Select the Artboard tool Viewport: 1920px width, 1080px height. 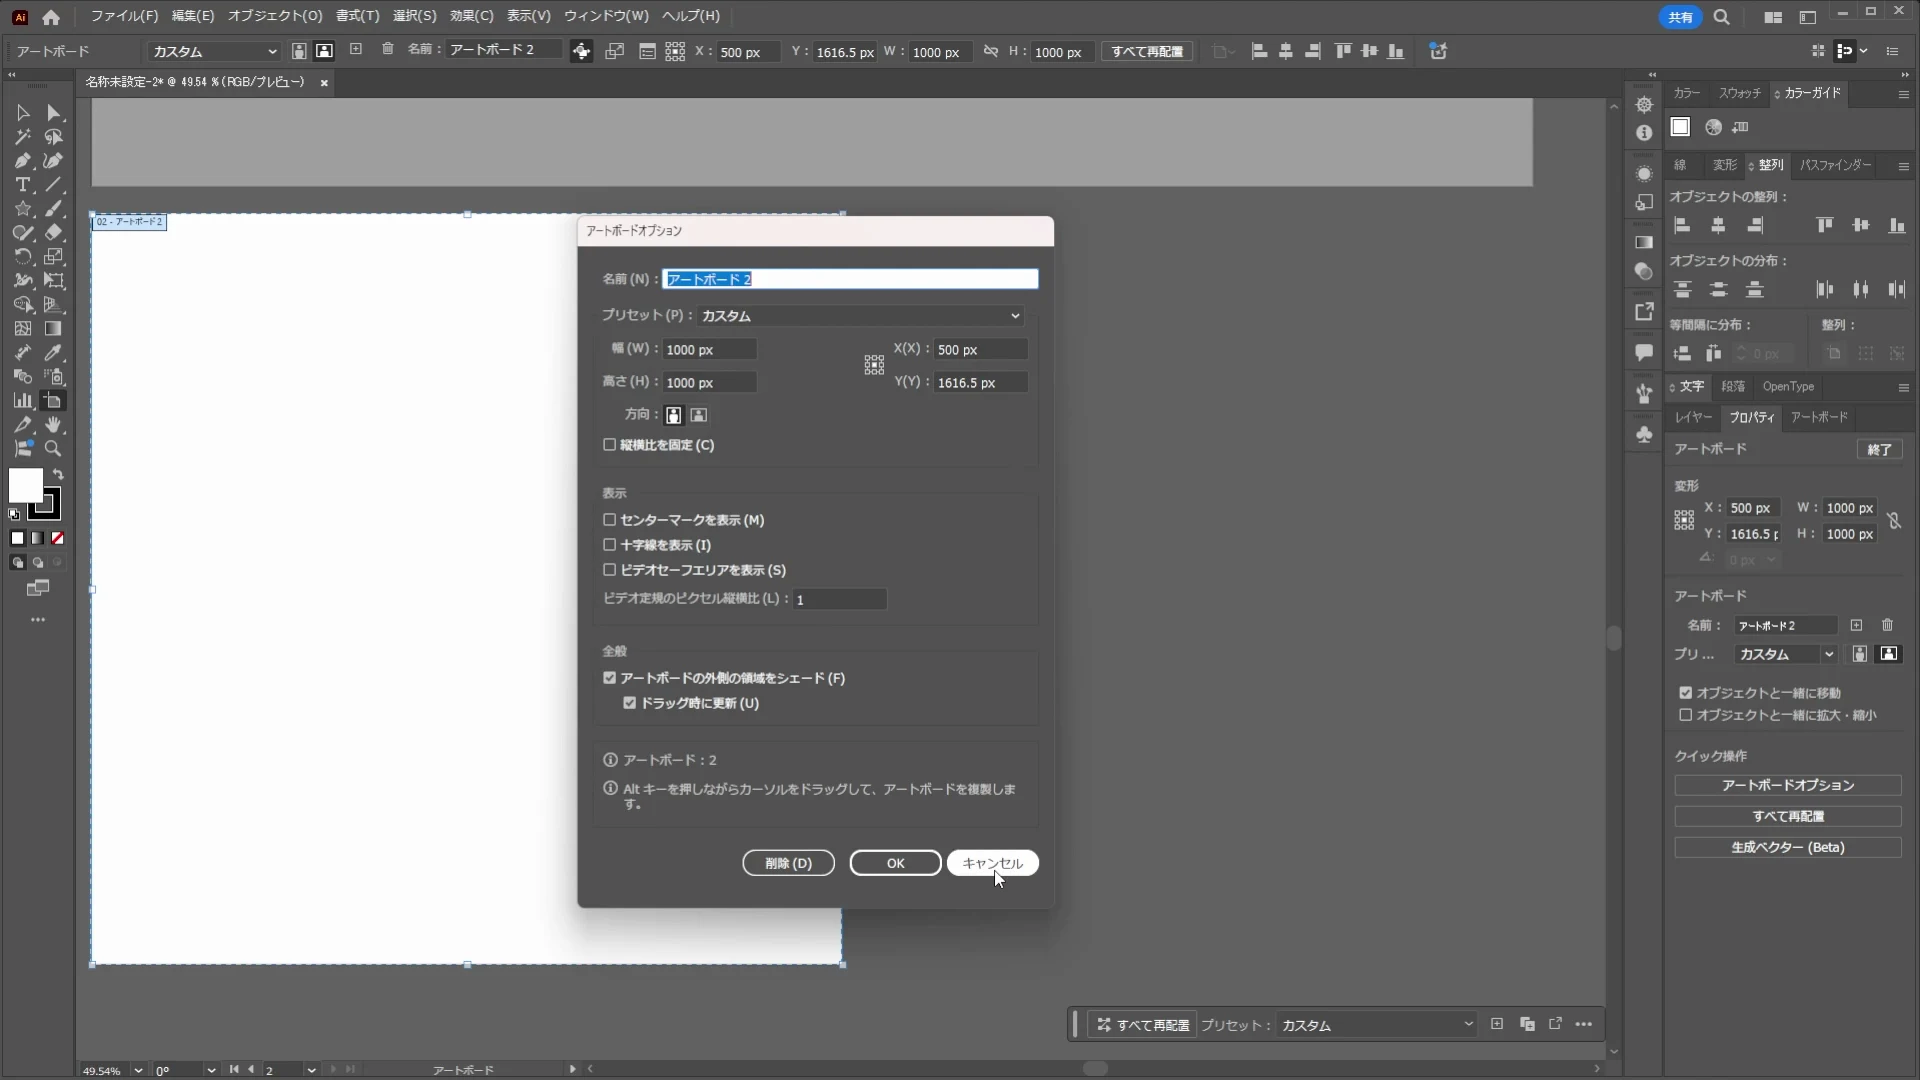click(x=54, y=401)
